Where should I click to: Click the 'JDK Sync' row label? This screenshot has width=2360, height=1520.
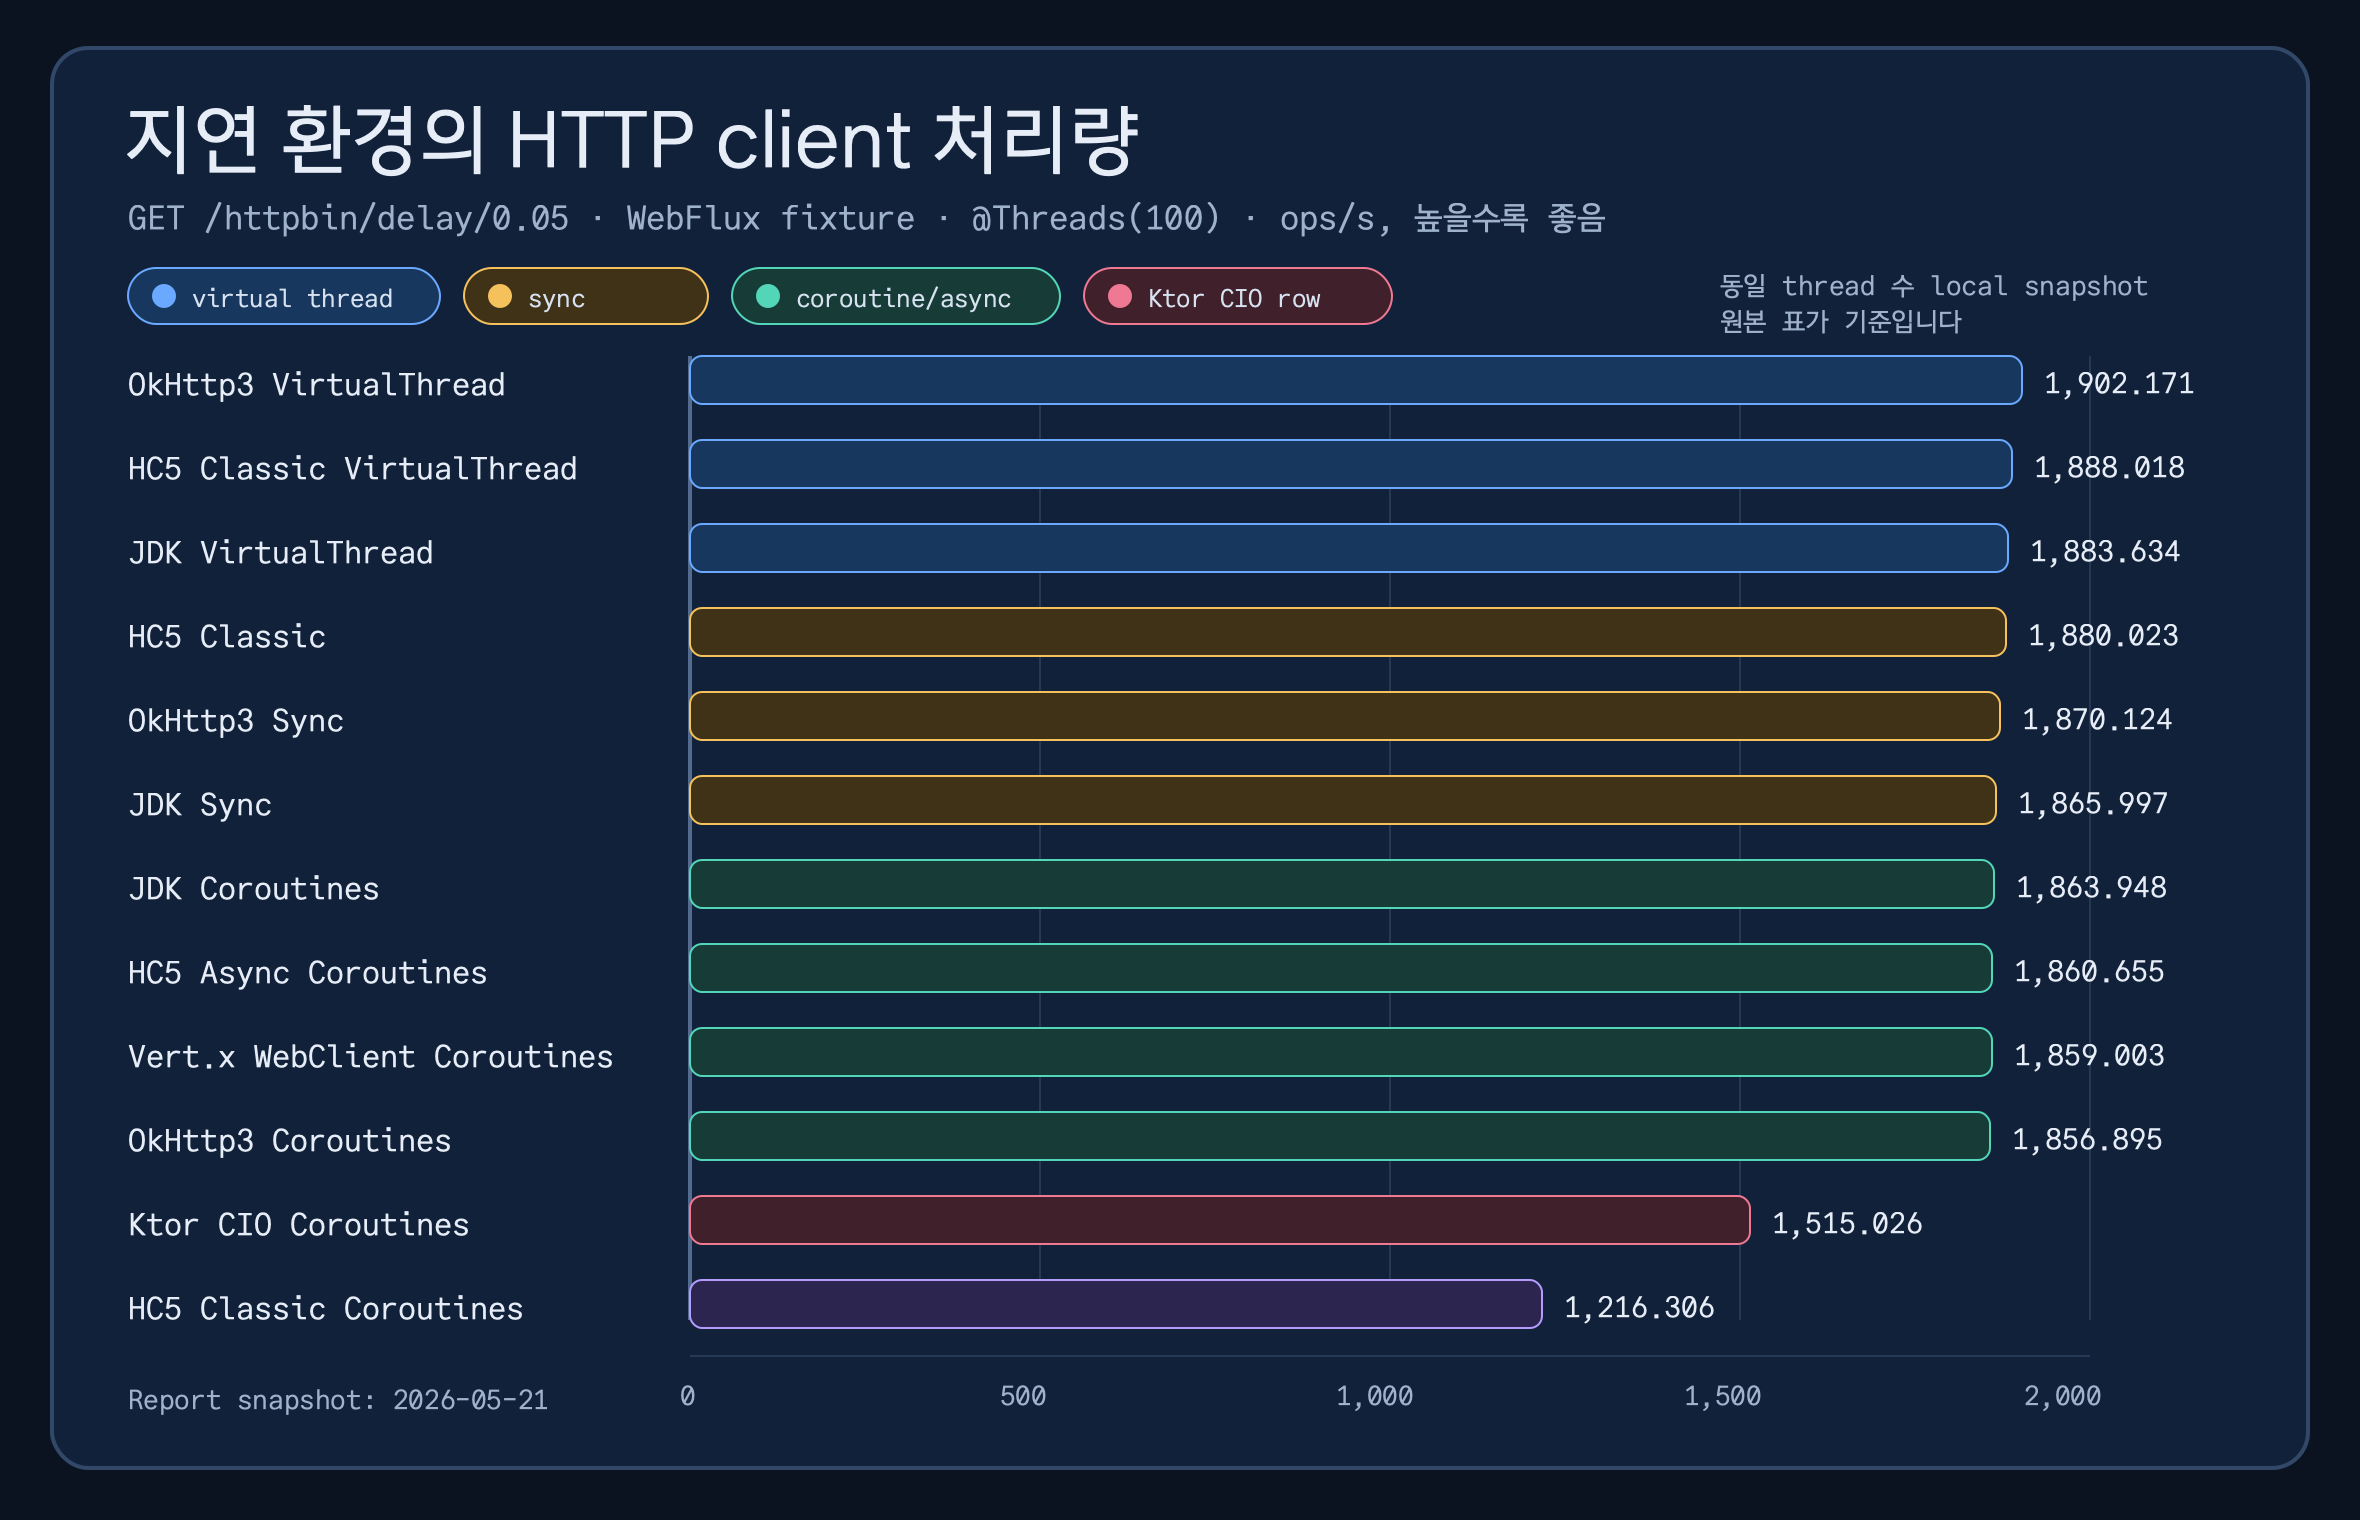click(200, 805)
